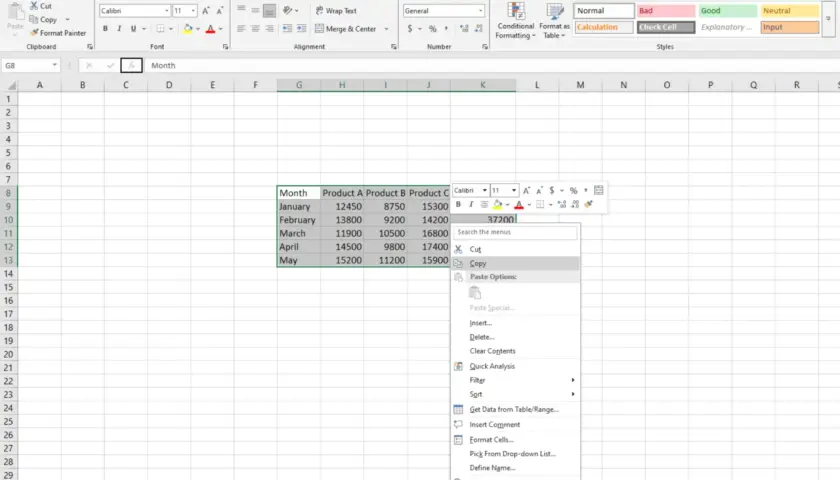Apply Percent Style in the ribbon Number group
The height and width of the screenshot is (480, 840).
pyautogui.click(x=432, y=28)
